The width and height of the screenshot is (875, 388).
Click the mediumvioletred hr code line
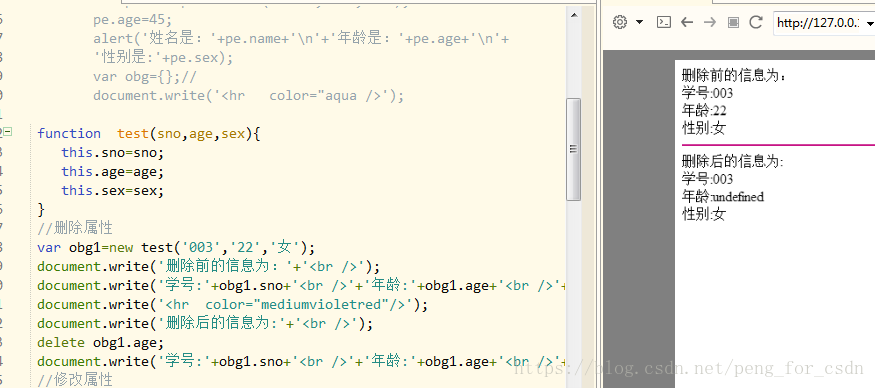click(x=232, y=304)
